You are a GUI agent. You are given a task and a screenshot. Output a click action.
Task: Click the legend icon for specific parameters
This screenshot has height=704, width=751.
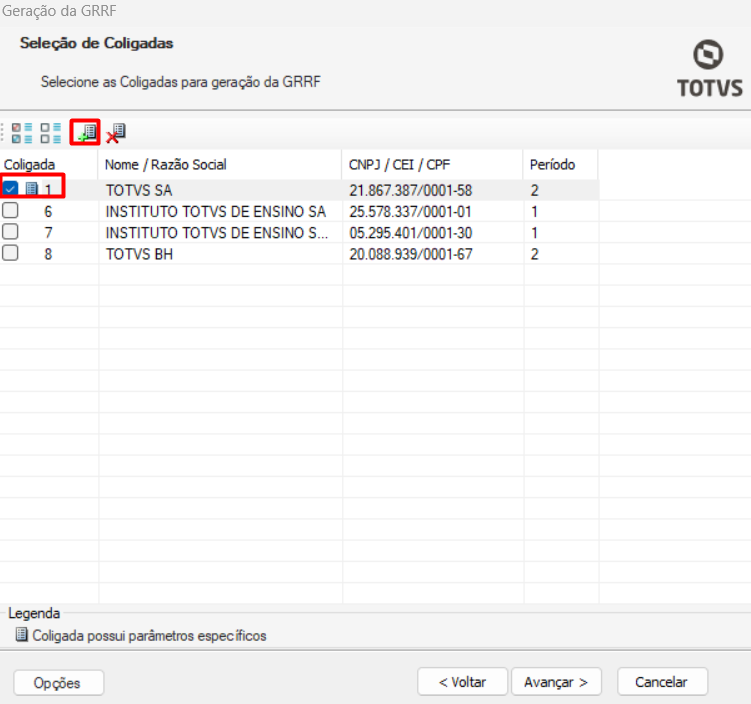(x=22, y=635)
